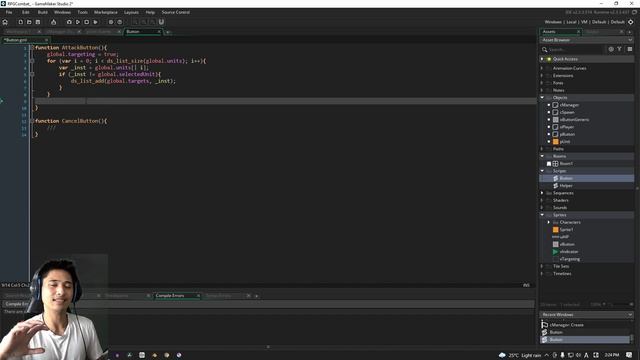Open the Build menu
640x360 pixels.
click(42, 12)
